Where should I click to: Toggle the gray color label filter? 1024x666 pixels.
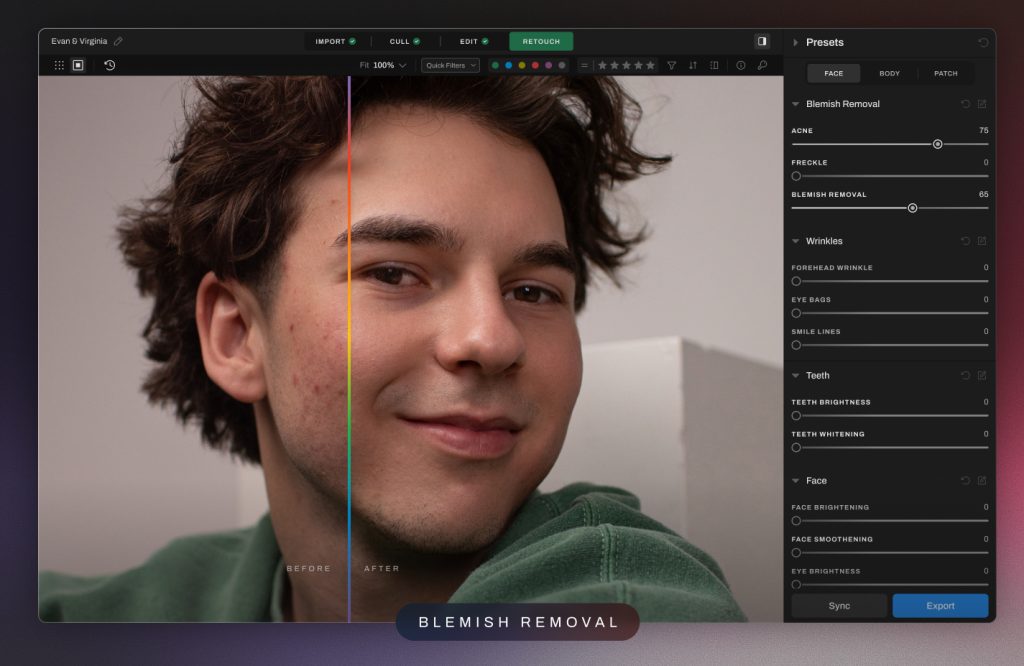click(562, 65)
